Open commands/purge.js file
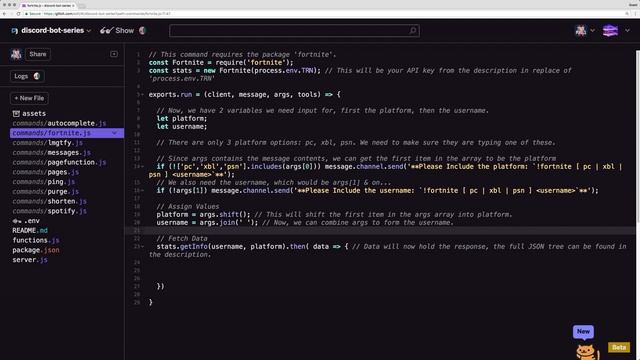Image resolution: width=640 pixels, height=360 pixels. [x=45, y=192]
